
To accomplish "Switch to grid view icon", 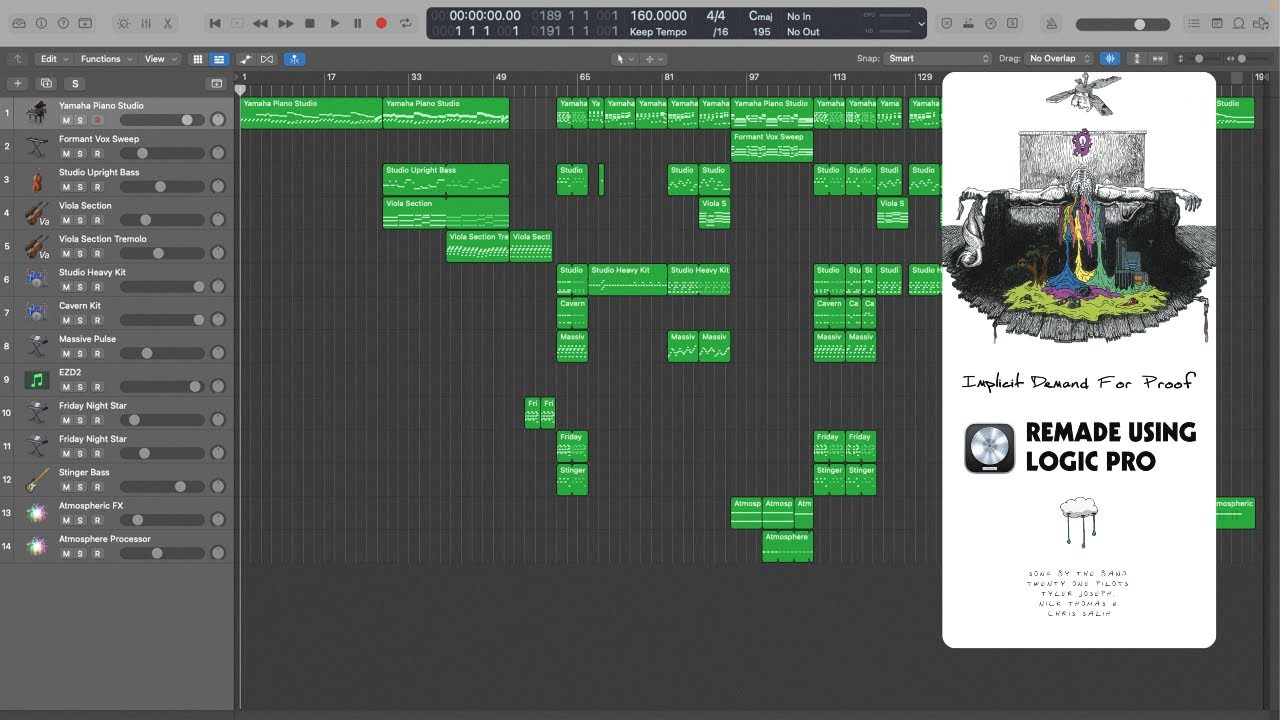I will [x=197, y=59].
